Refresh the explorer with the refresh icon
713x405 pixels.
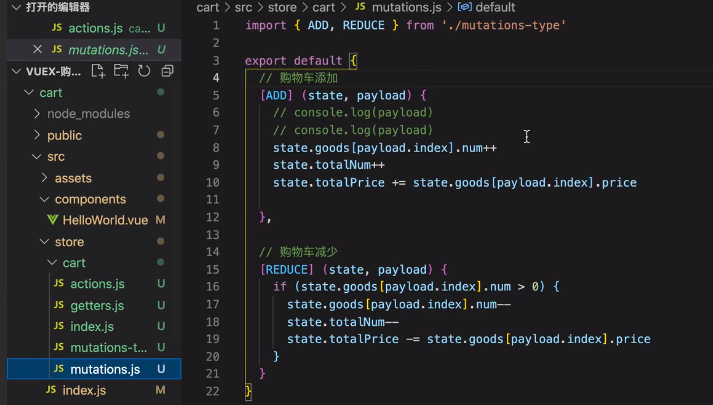pyautogui.click(x=144, y=71)
